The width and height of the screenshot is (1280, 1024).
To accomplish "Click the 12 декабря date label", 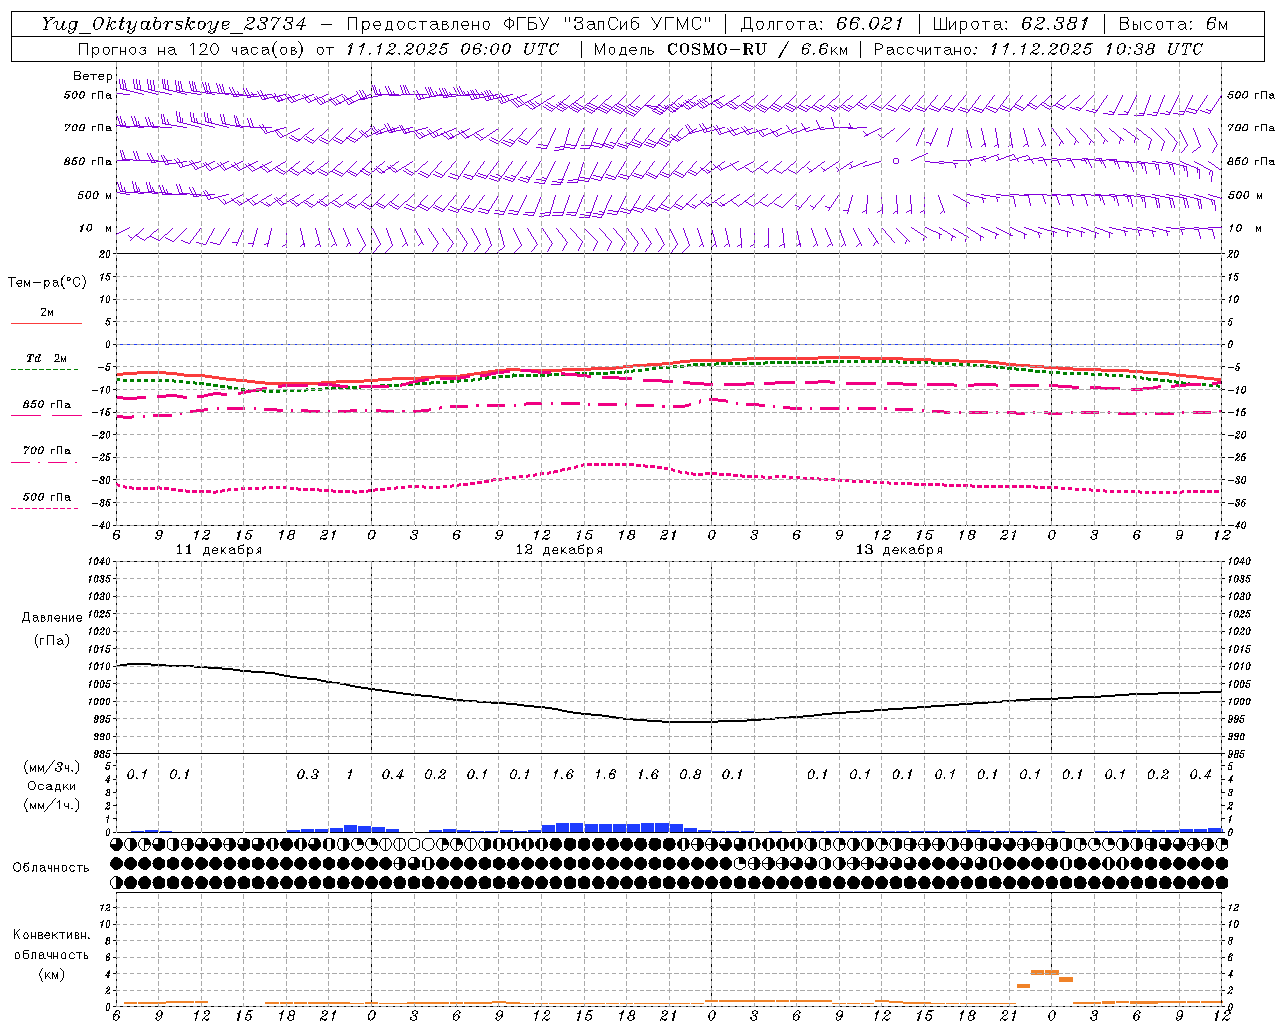I will pos(559,550).
